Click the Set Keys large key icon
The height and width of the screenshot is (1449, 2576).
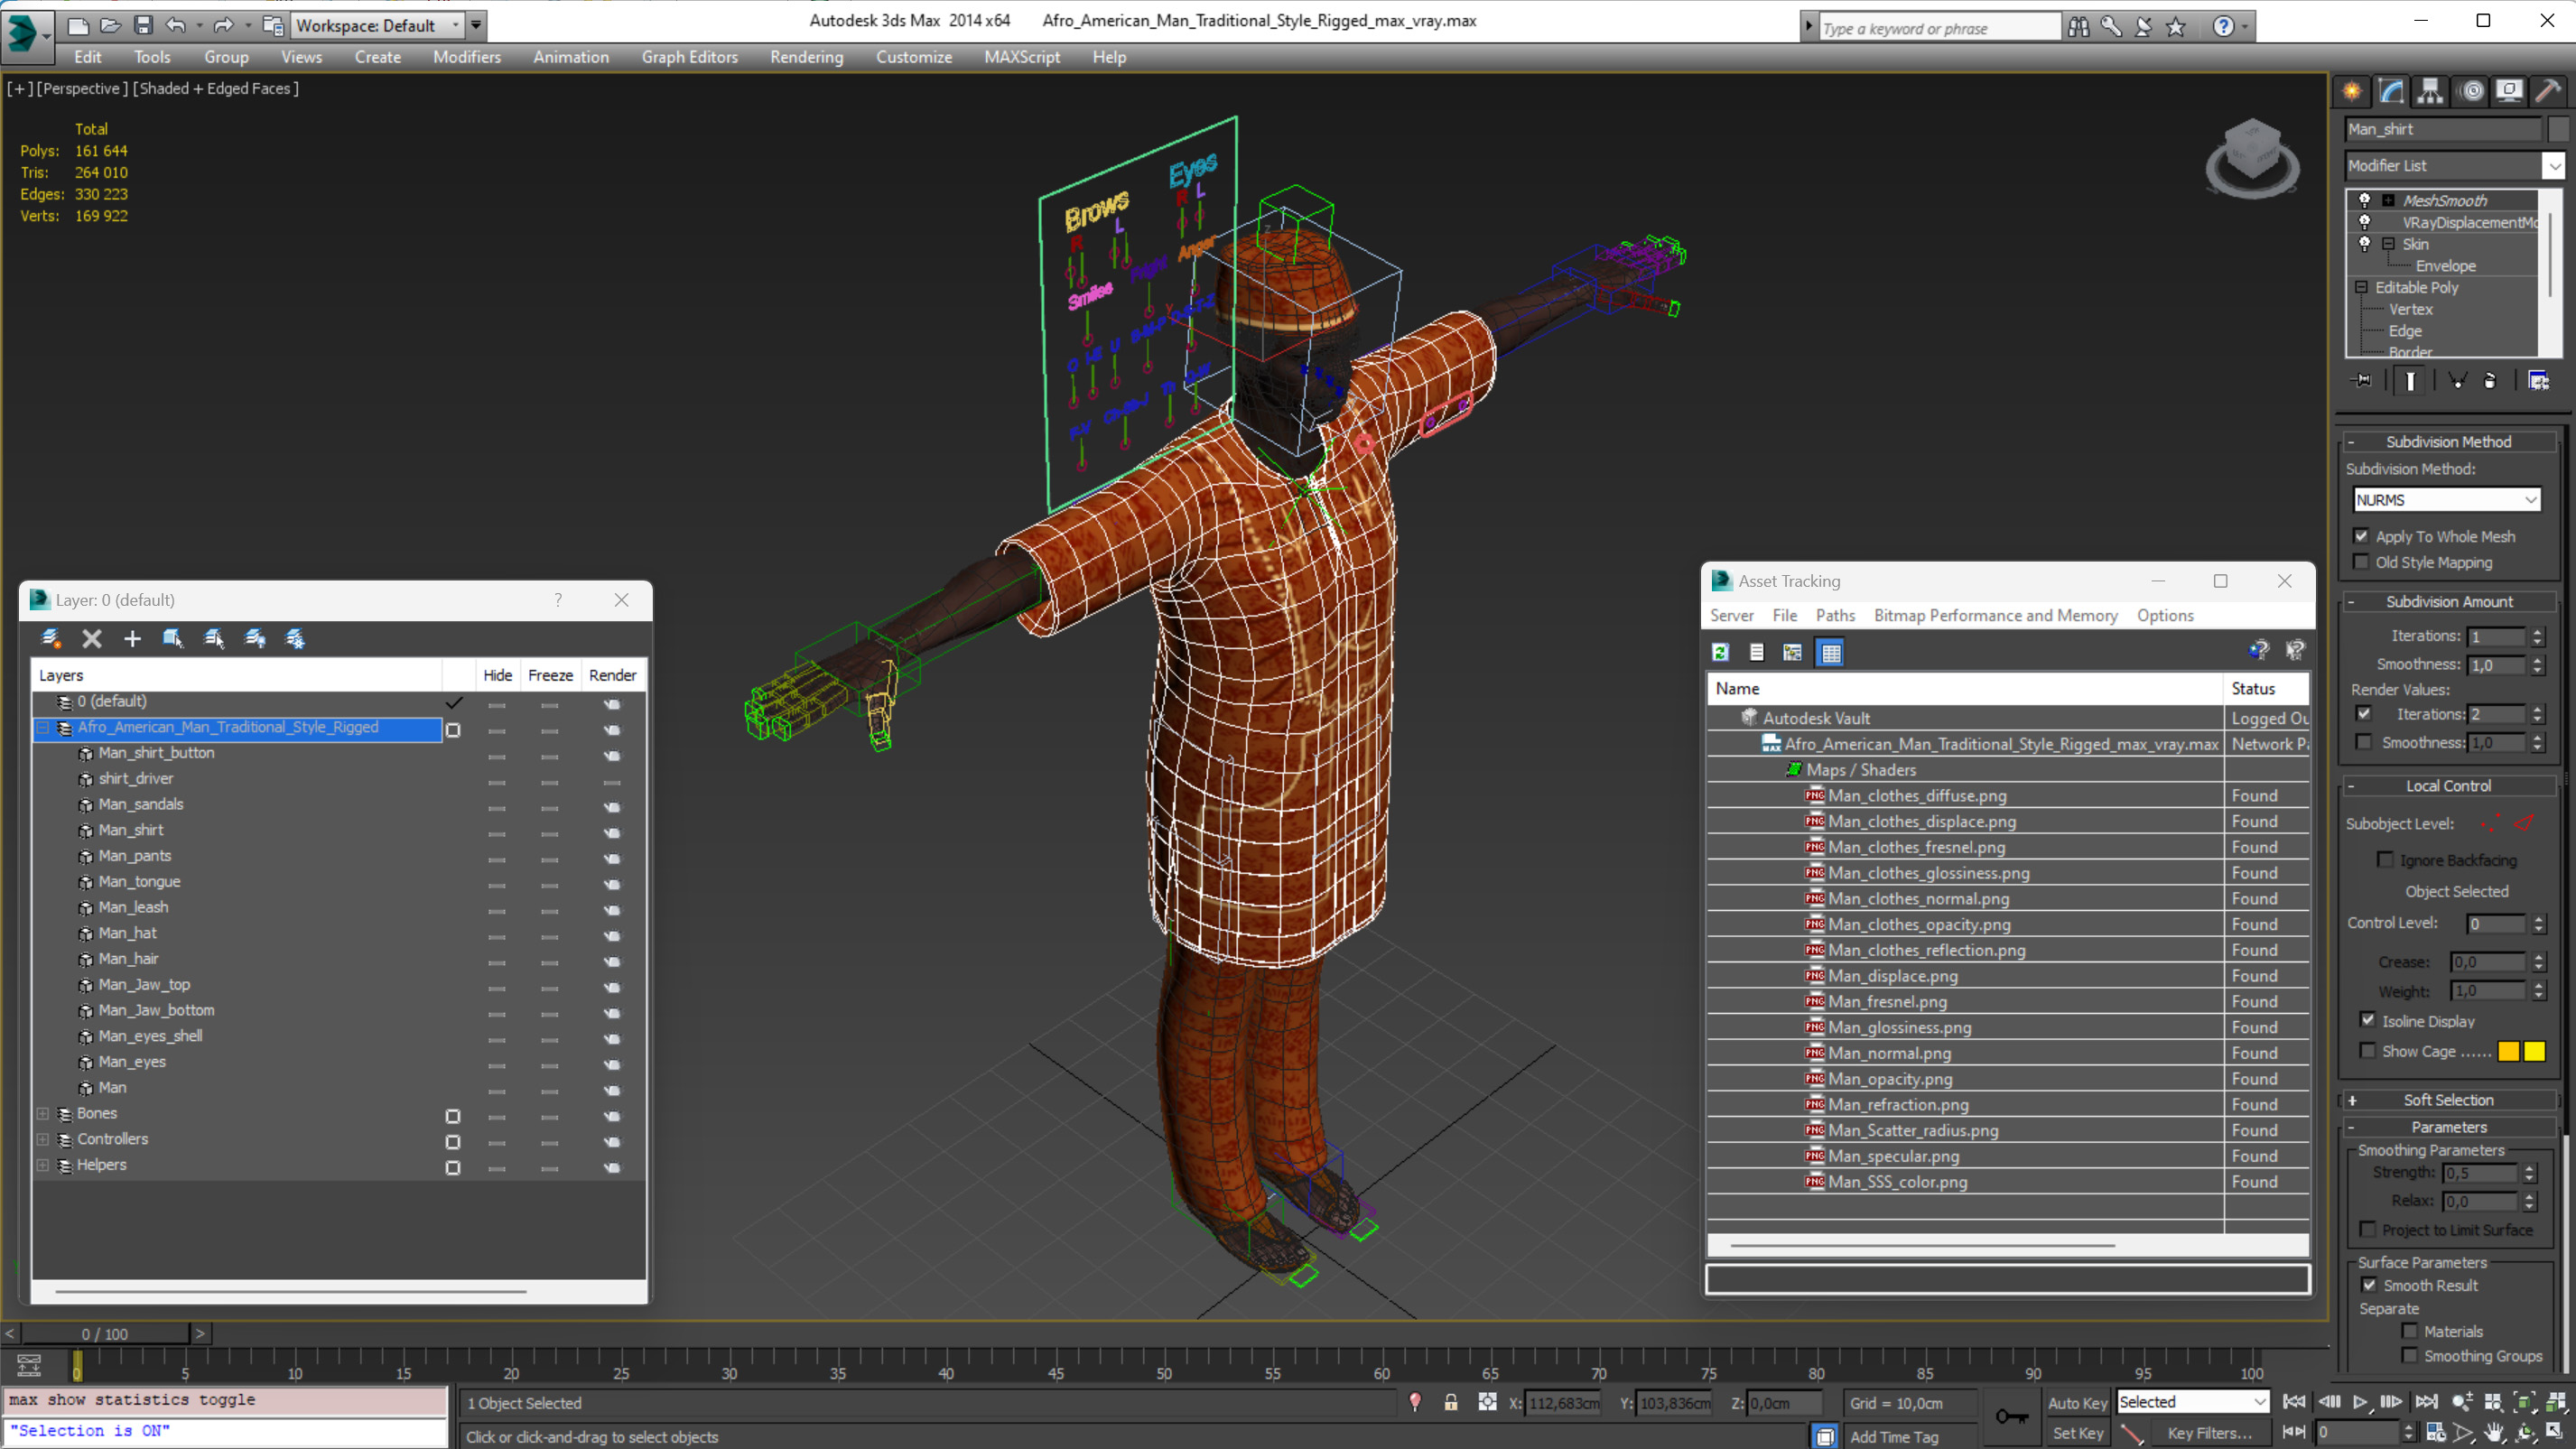[2012, 1417]
